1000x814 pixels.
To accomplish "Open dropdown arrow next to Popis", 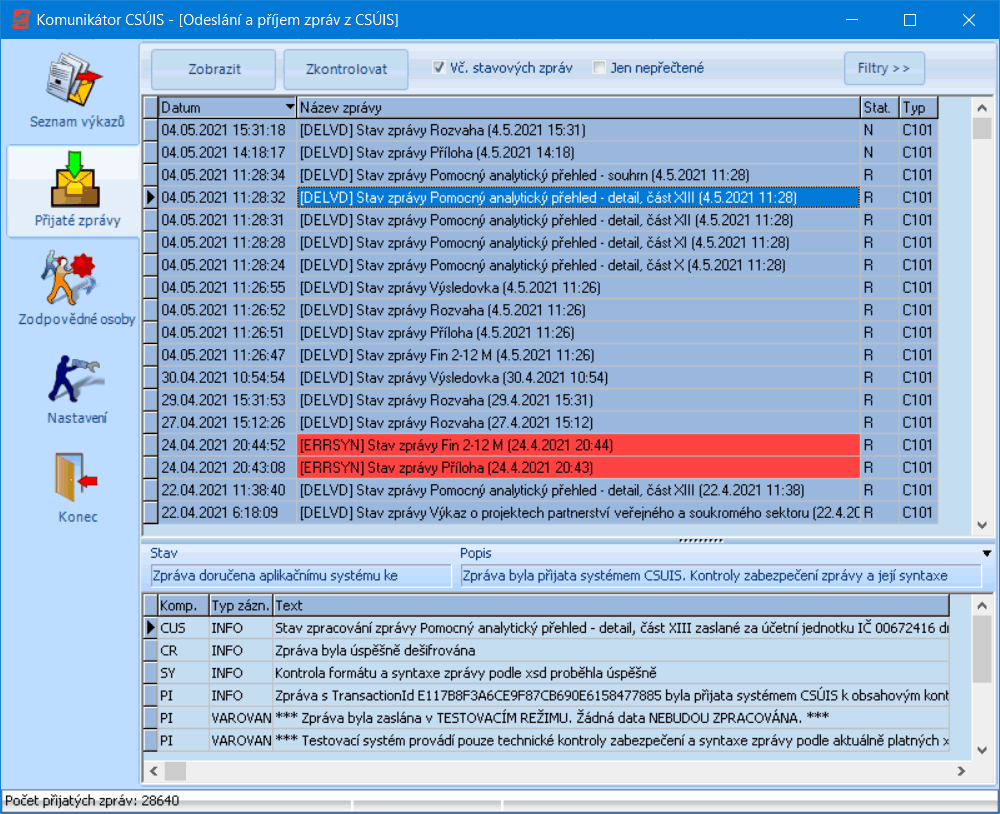I will (x=987, y=553).
